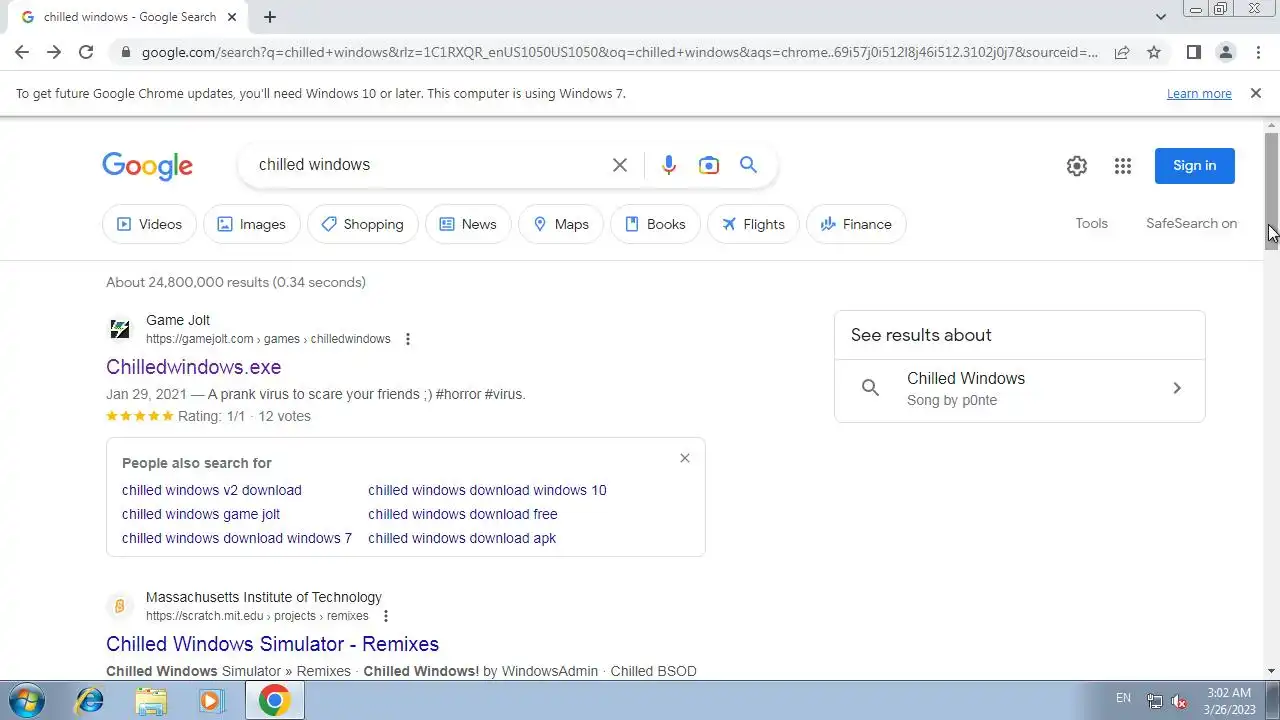This screenshot has width=1280, height=720.
Task: Switch to the Finance filter
Action: coord(856,224)
